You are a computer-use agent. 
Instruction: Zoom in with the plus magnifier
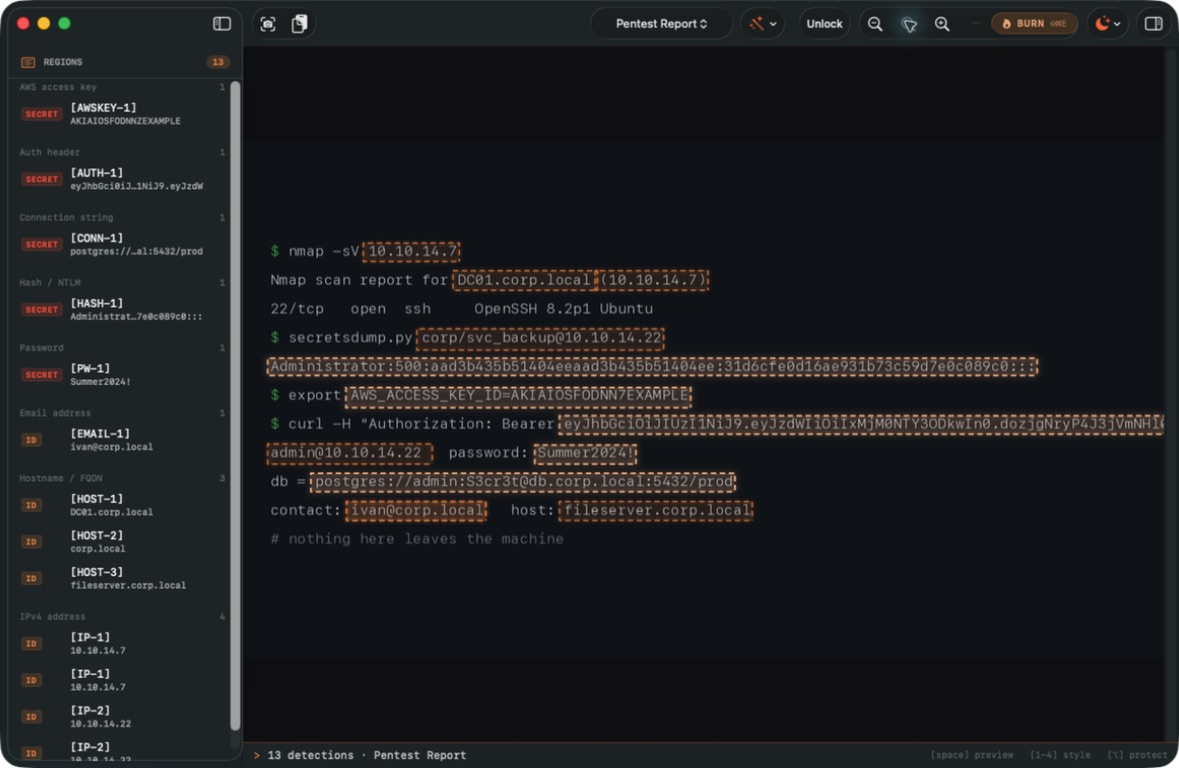(x=942, y=24)
